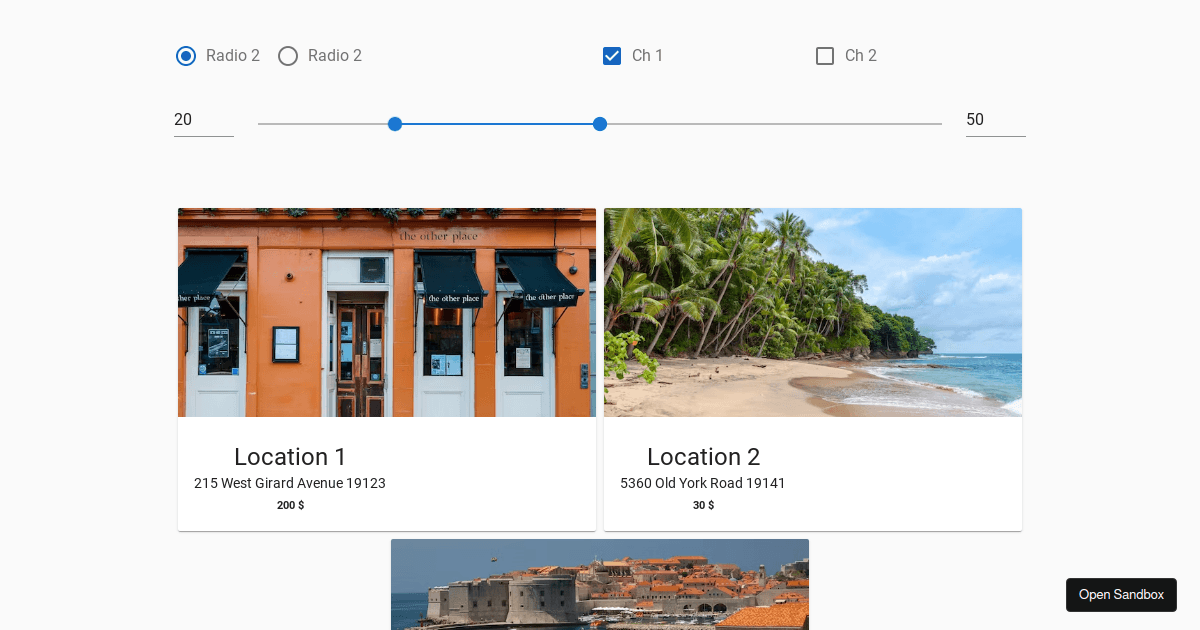Select the Location 1 title
1200x630 pixels.
pyautogui.click(x=289, y=457)
